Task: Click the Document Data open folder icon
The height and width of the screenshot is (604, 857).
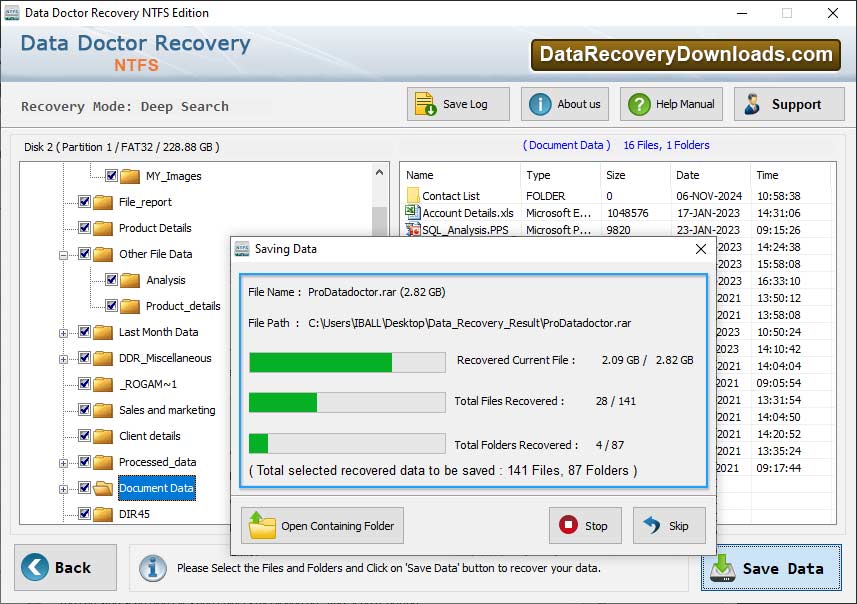Action: click(103, 488)
